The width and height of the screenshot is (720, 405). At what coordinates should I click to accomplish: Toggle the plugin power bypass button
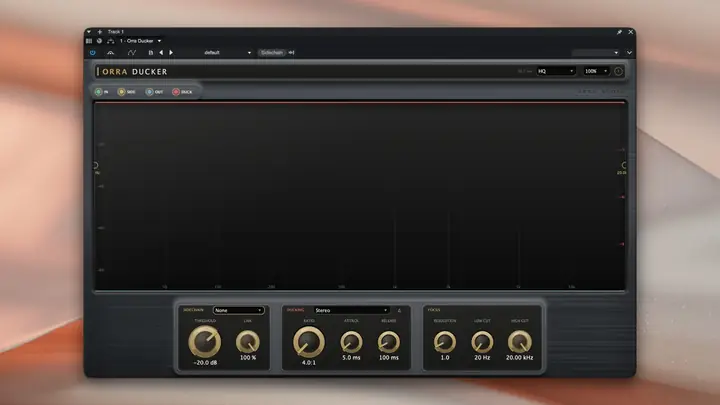pos(93,53)
